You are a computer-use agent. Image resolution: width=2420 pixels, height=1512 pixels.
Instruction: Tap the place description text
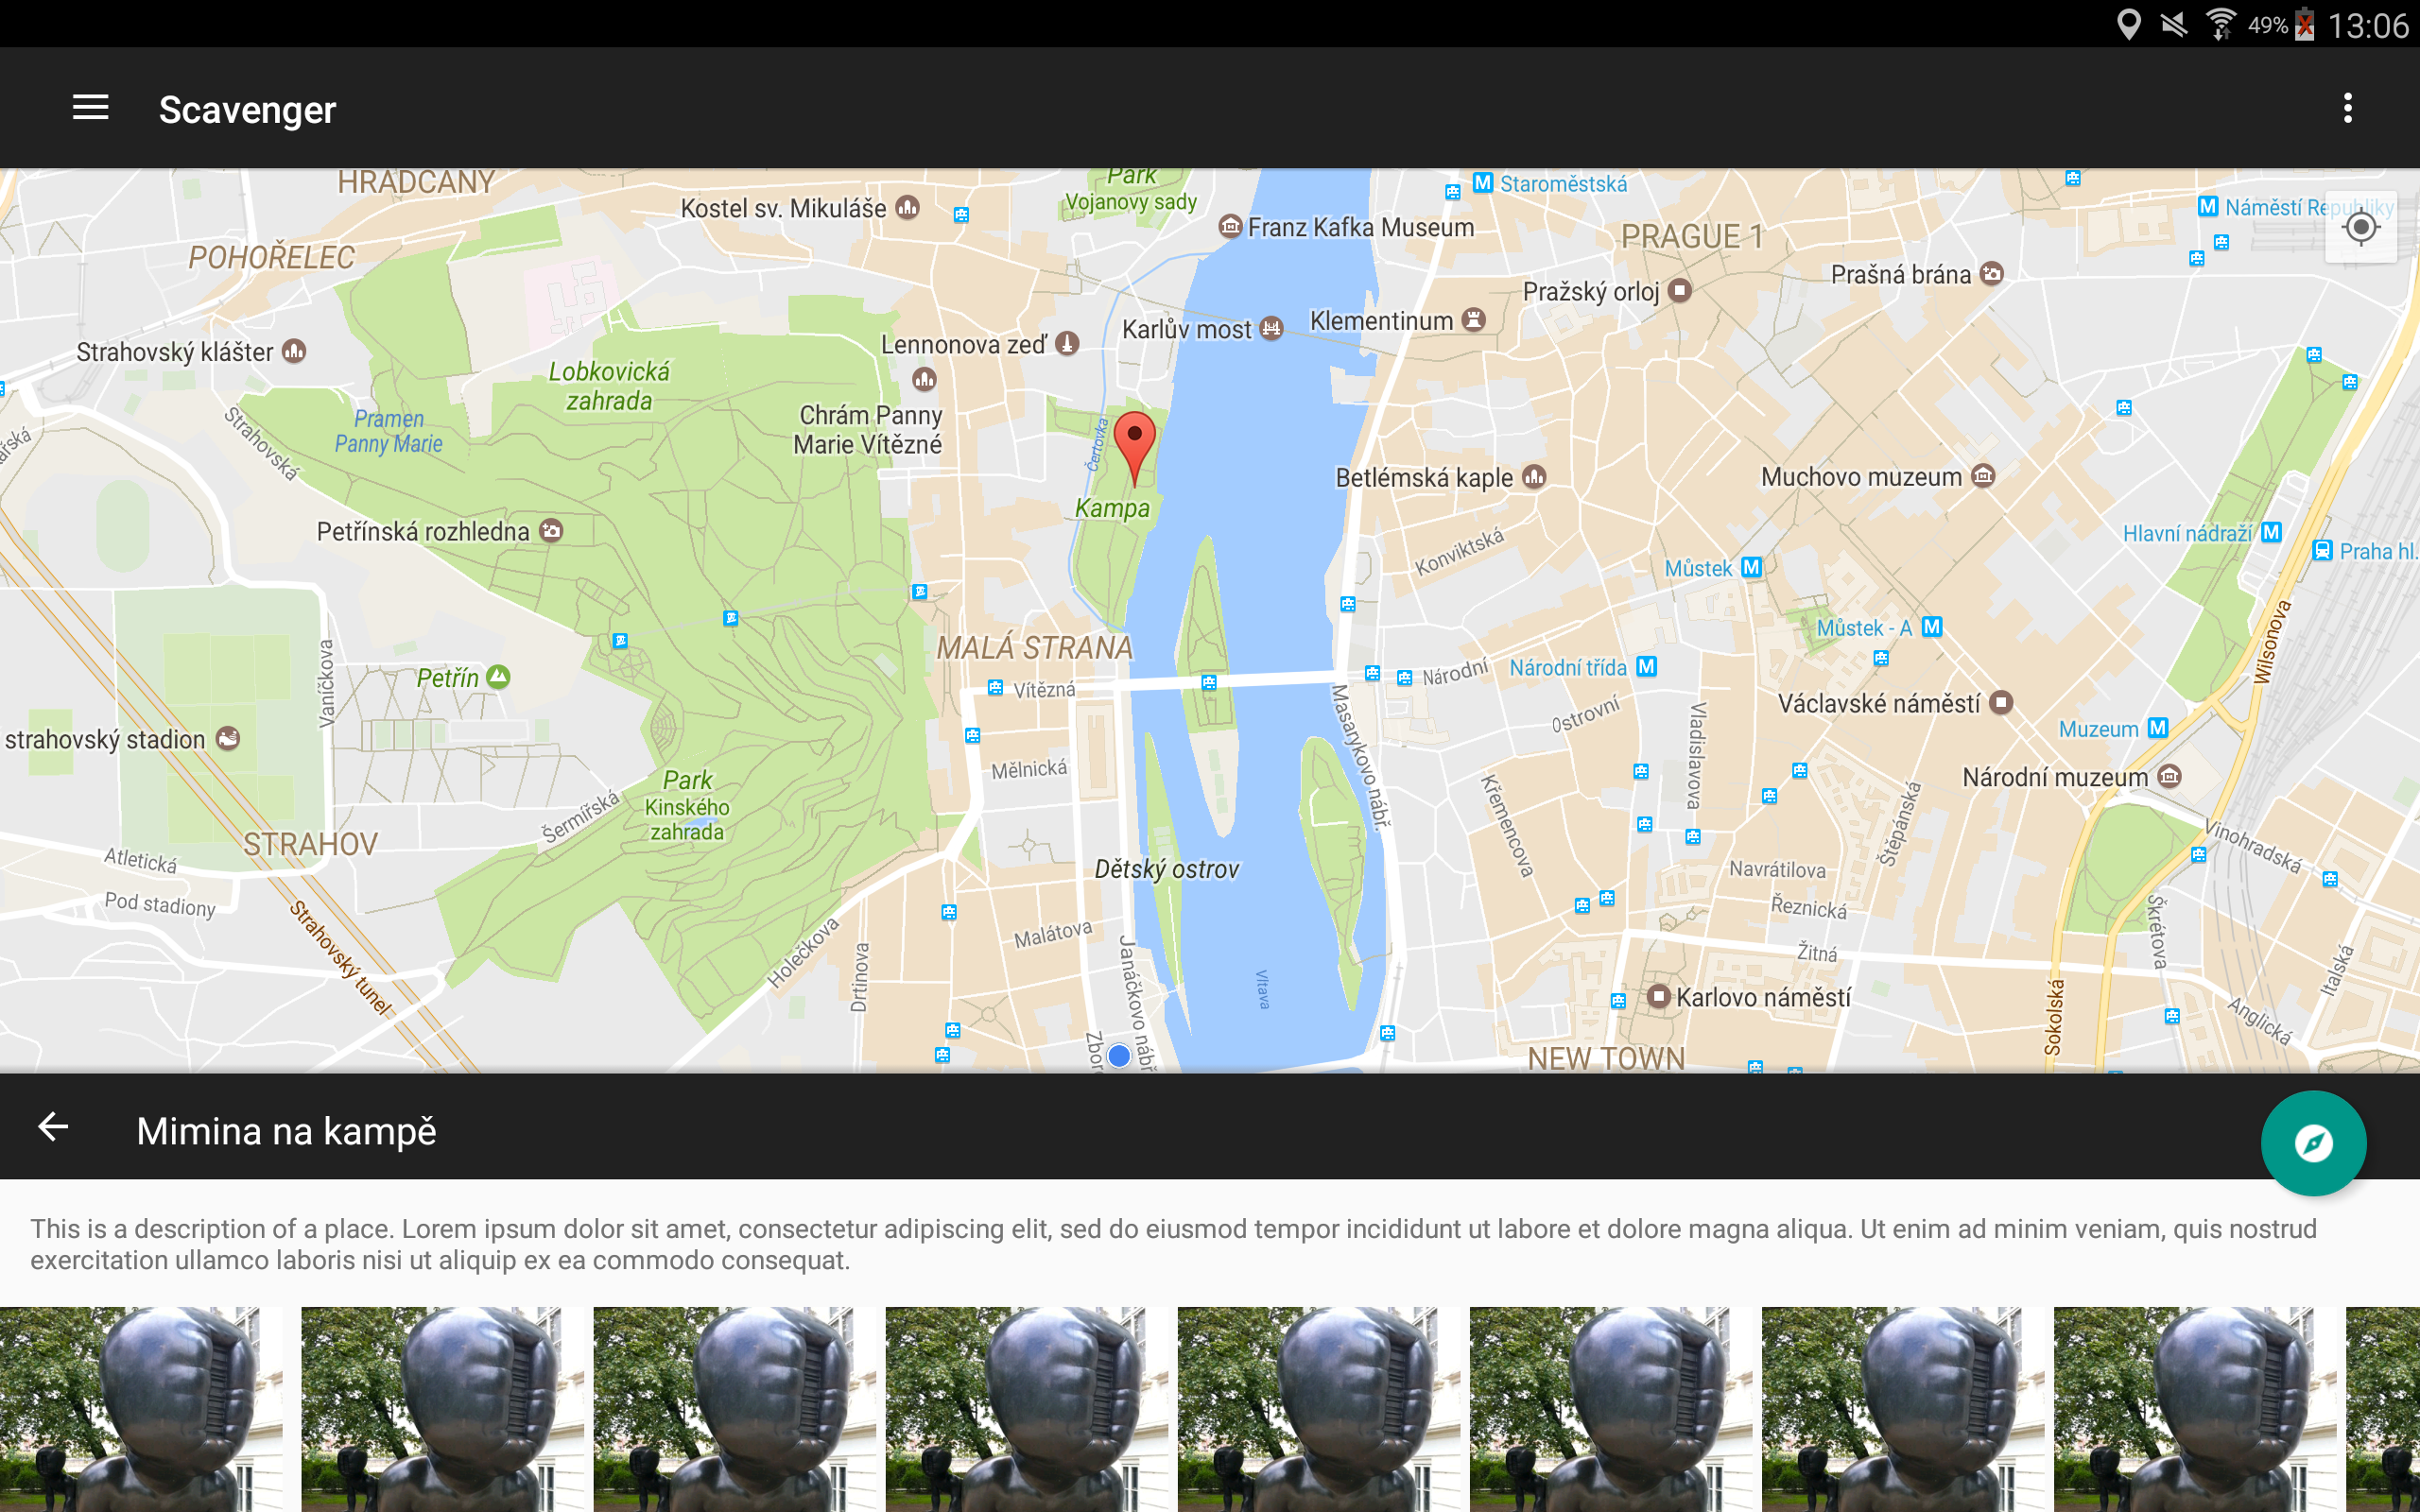(1173, 1244)
